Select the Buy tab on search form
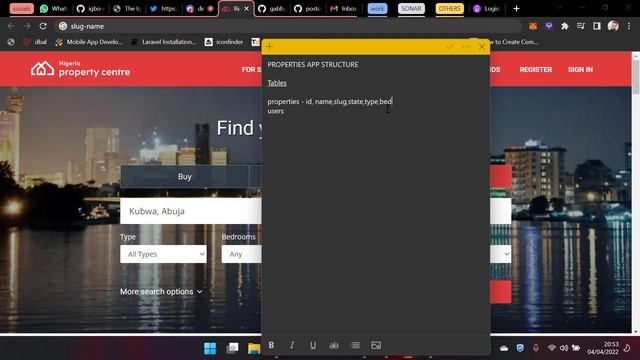Screen dimensions: 640x360 [x=184, y=176]
